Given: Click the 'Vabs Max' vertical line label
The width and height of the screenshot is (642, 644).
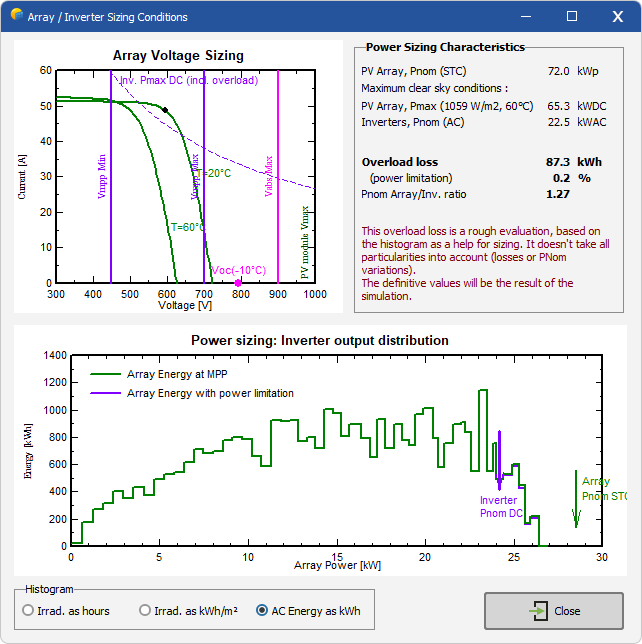Looking at the screenshot, I should click(x=268, y=176).
